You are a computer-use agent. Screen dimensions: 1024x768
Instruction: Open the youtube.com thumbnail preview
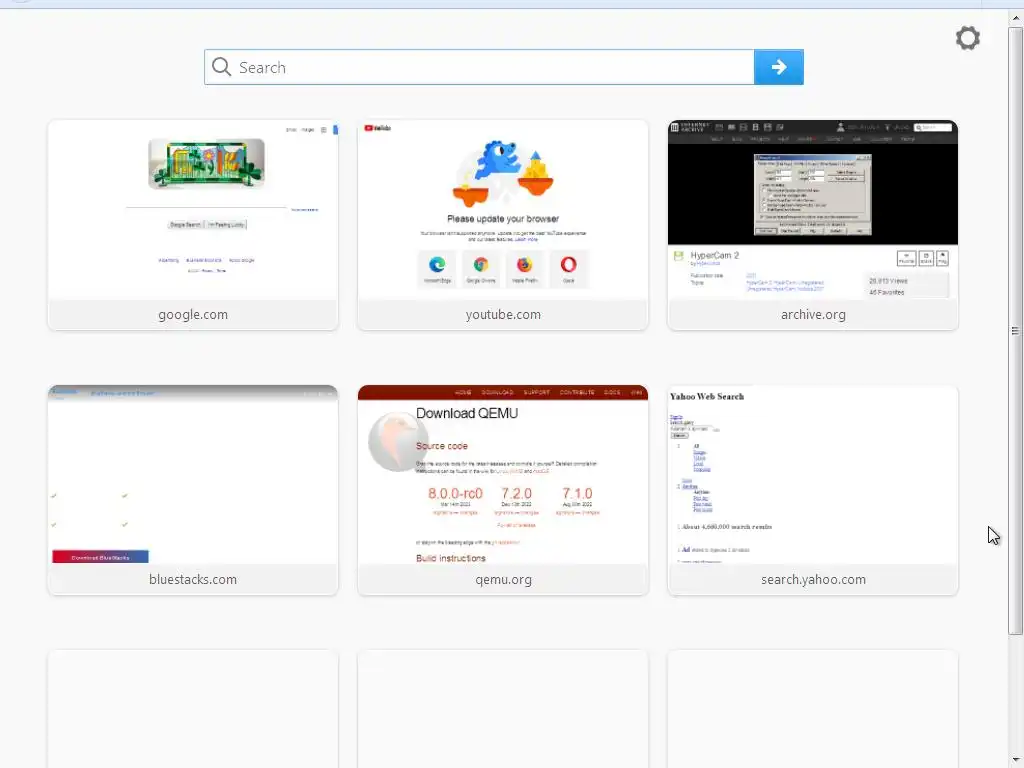503,210
